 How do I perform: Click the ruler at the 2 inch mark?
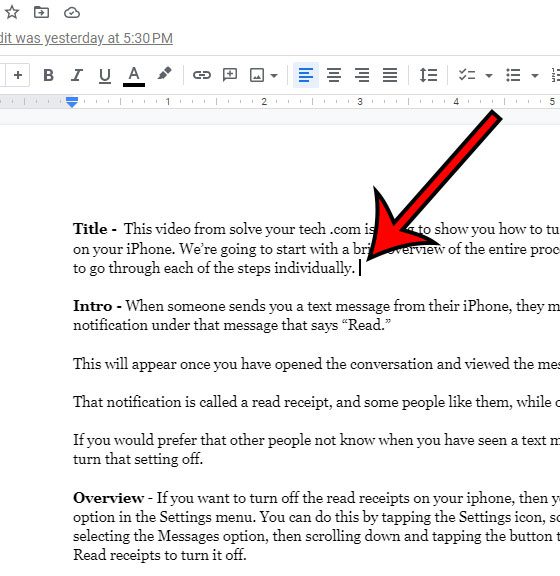[x=264, y=101]
